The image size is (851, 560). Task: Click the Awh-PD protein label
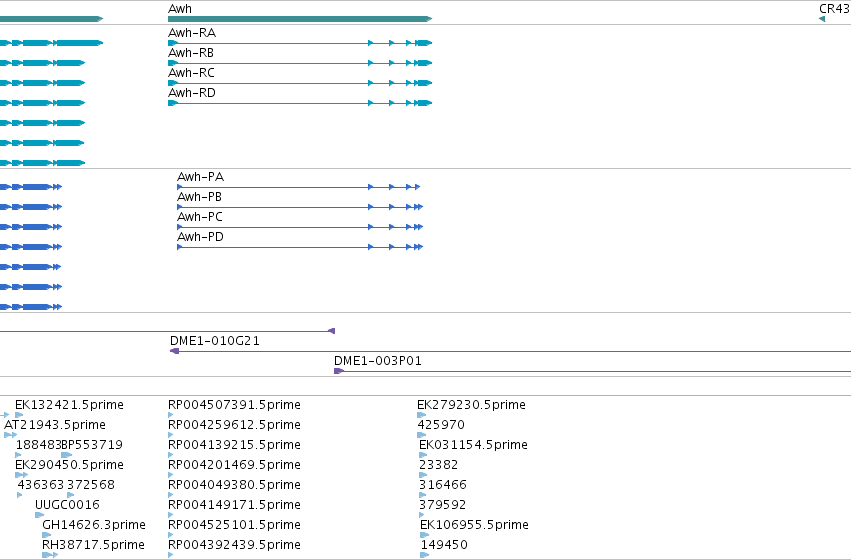(200, 237)
